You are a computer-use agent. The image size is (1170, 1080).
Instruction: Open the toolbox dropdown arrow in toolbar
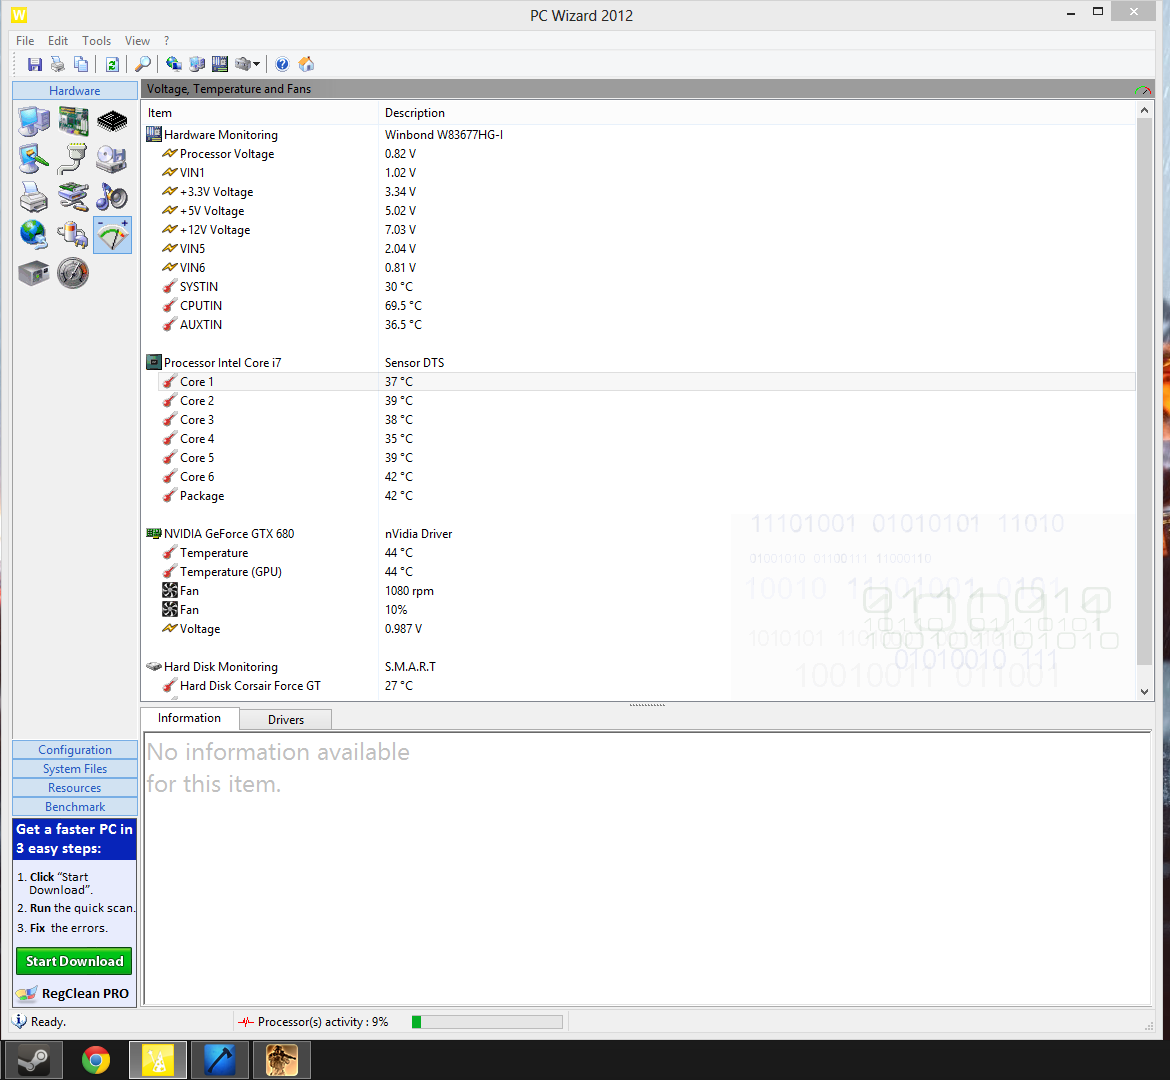257,64
